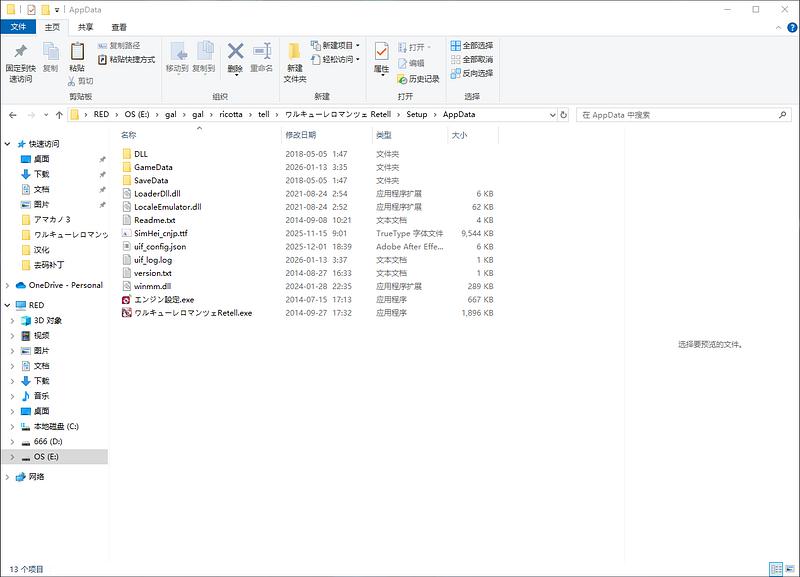
Task: Click the red X 删除 icon
Action: click(x=235, y=52)
